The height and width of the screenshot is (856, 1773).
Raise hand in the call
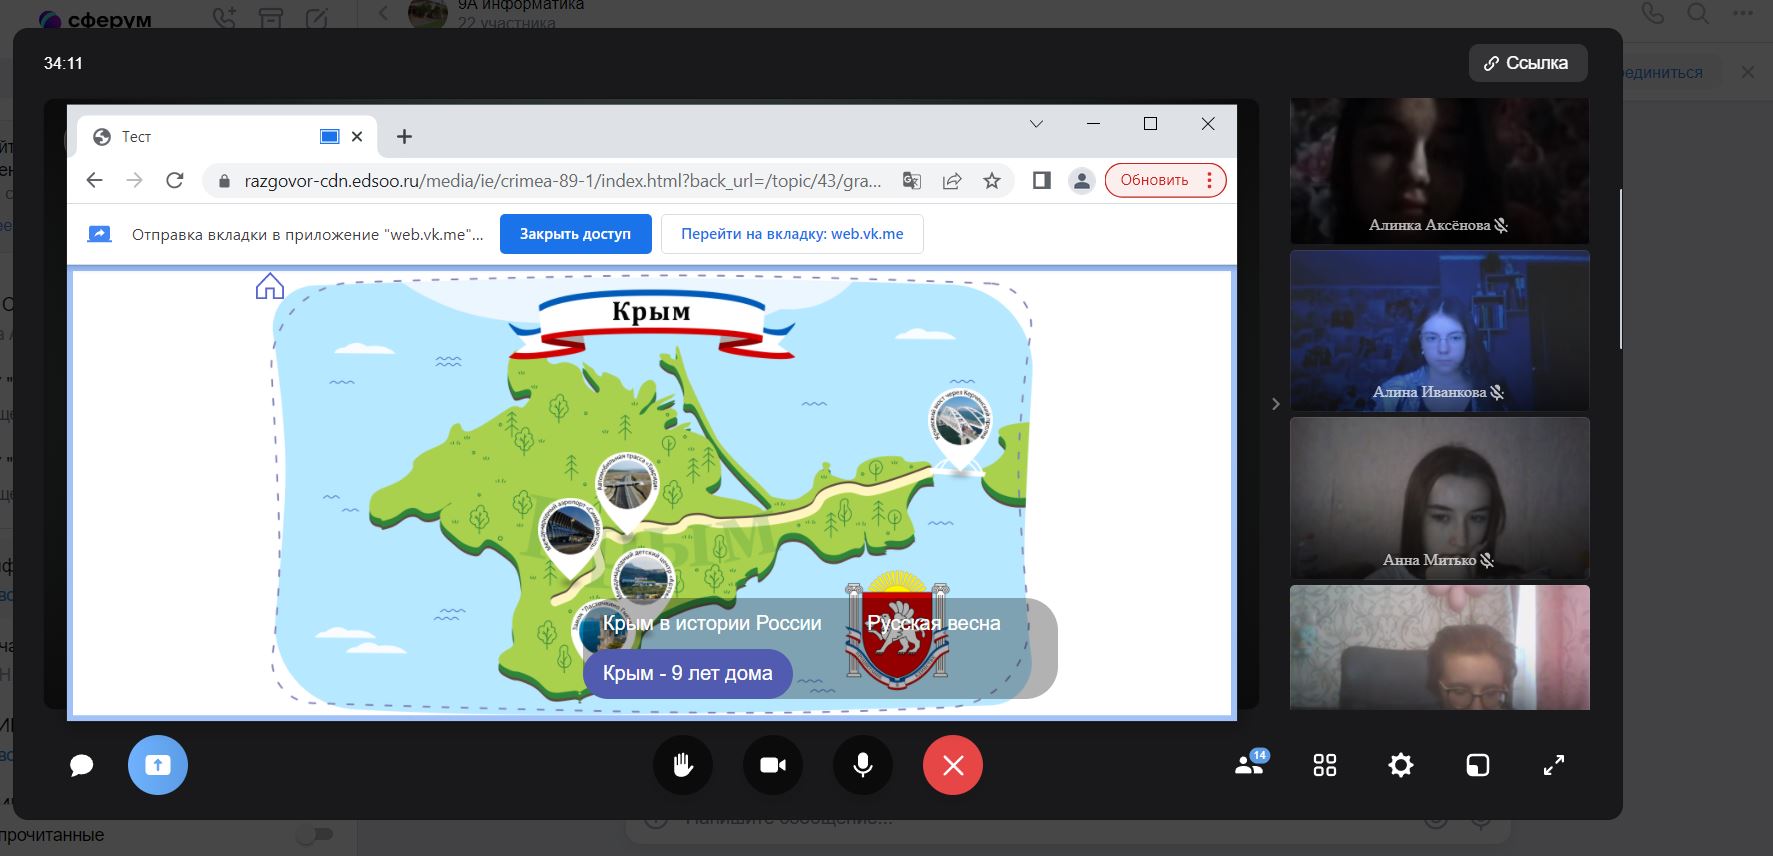(683, 765)
